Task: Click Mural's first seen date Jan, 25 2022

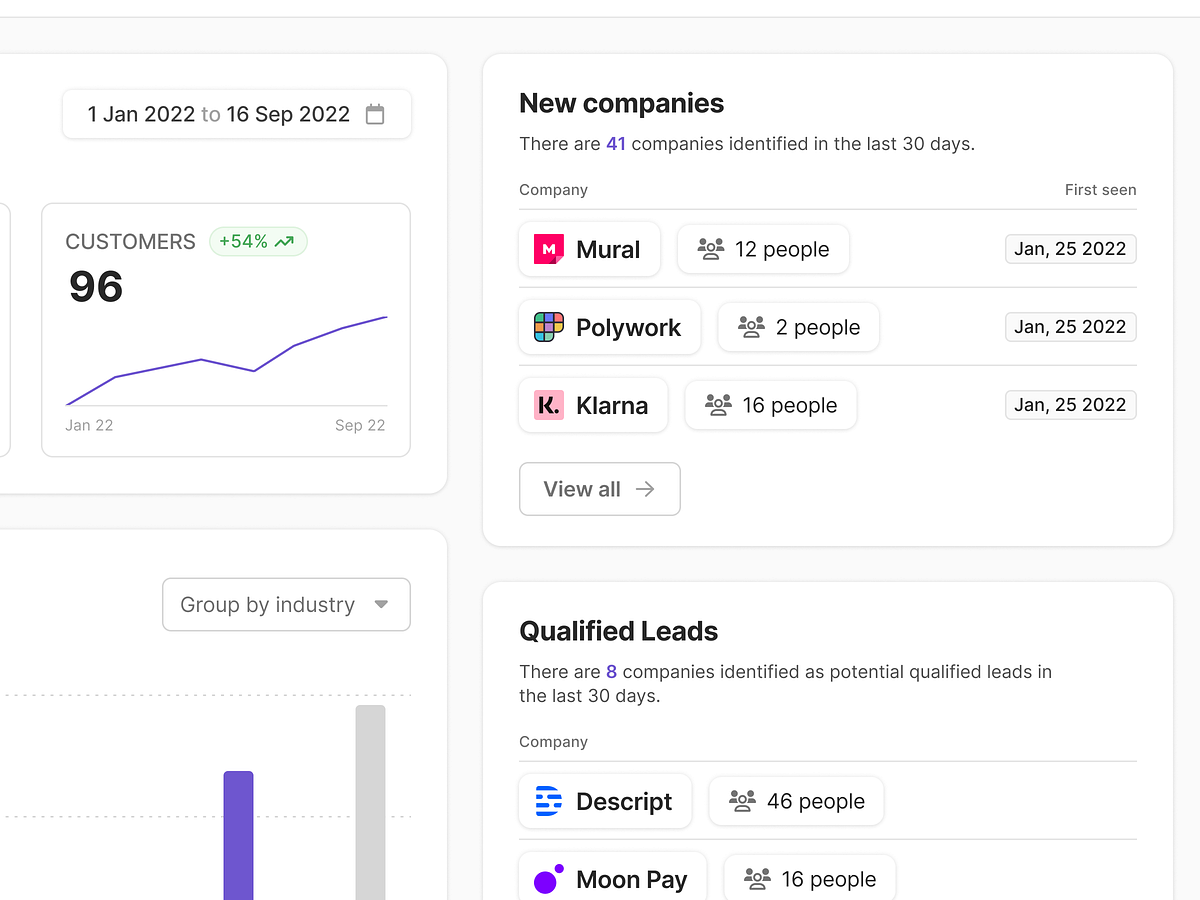Action: 1070,249
